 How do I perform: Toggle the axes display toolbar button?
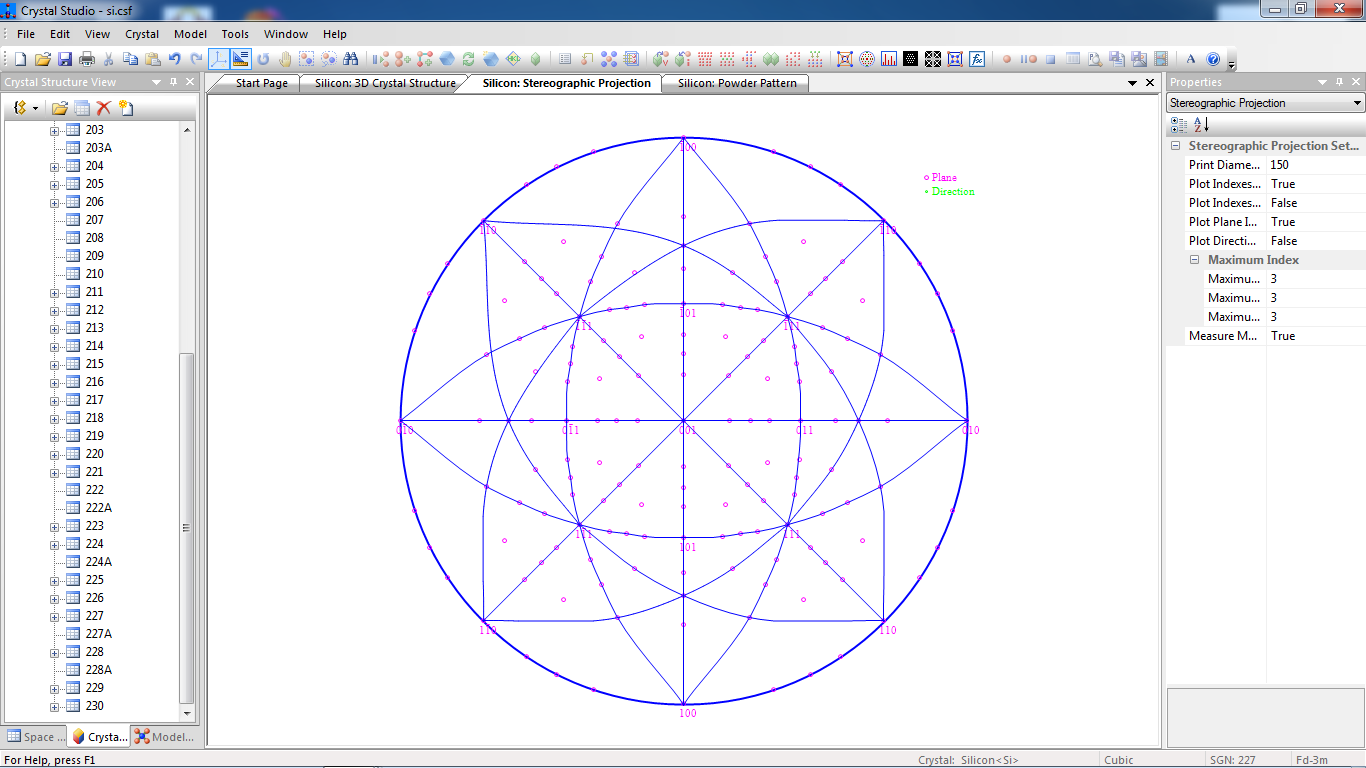tap(218, 59)
